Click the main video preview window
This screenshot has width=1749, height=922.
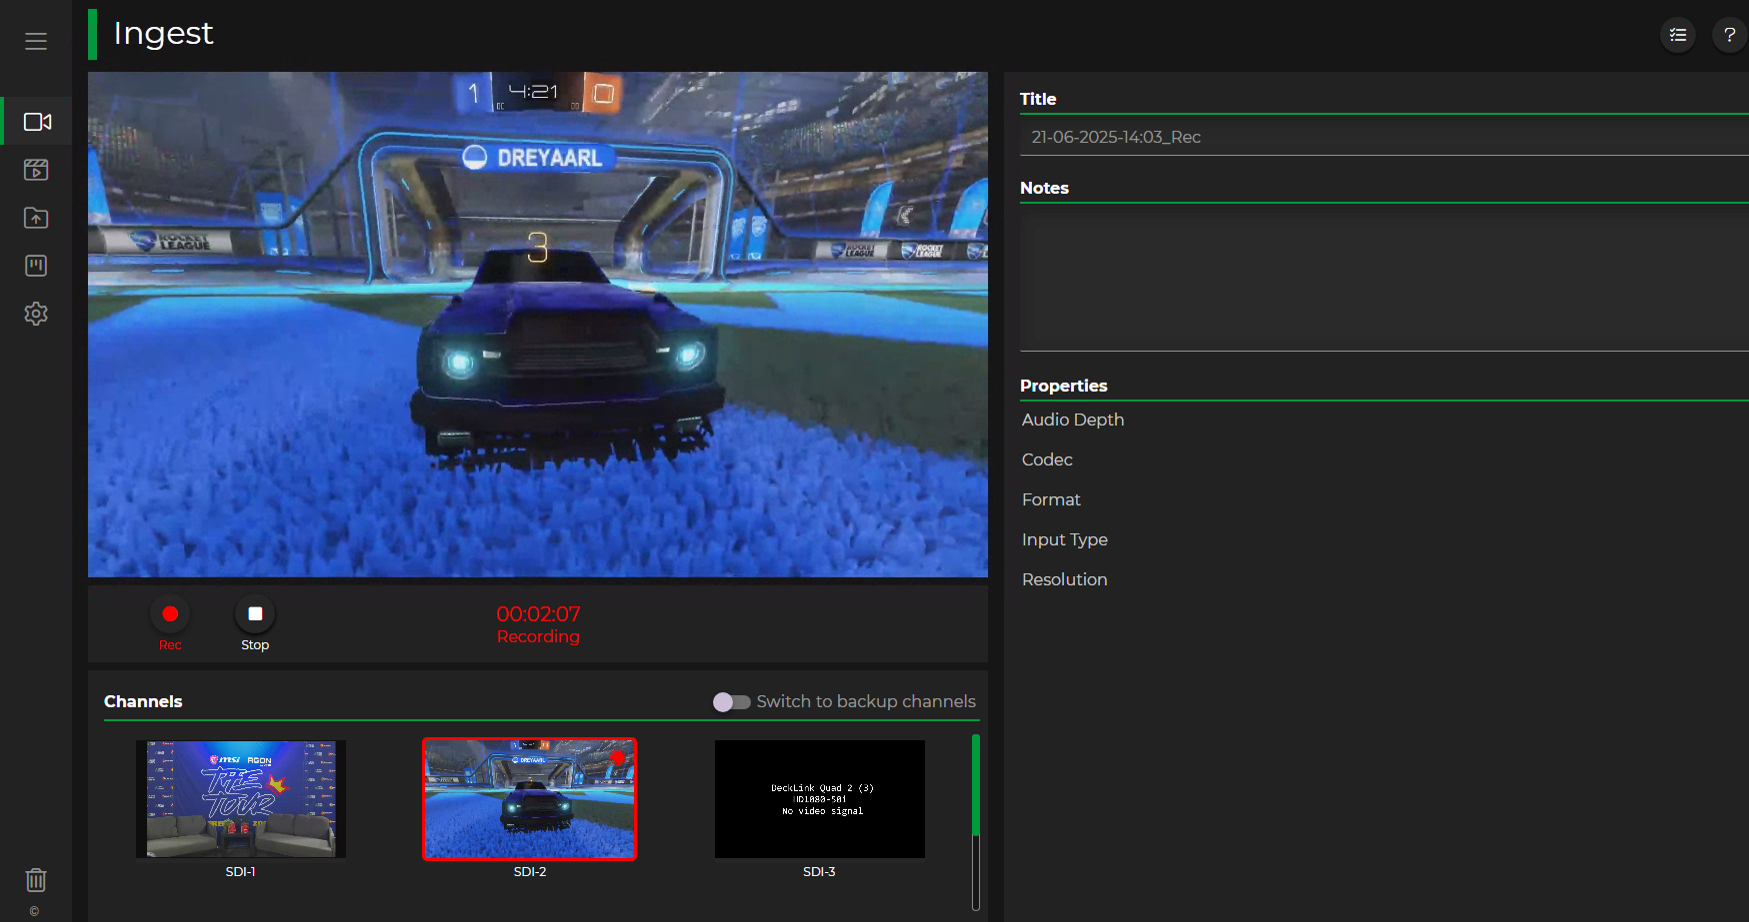pos(538,324)
